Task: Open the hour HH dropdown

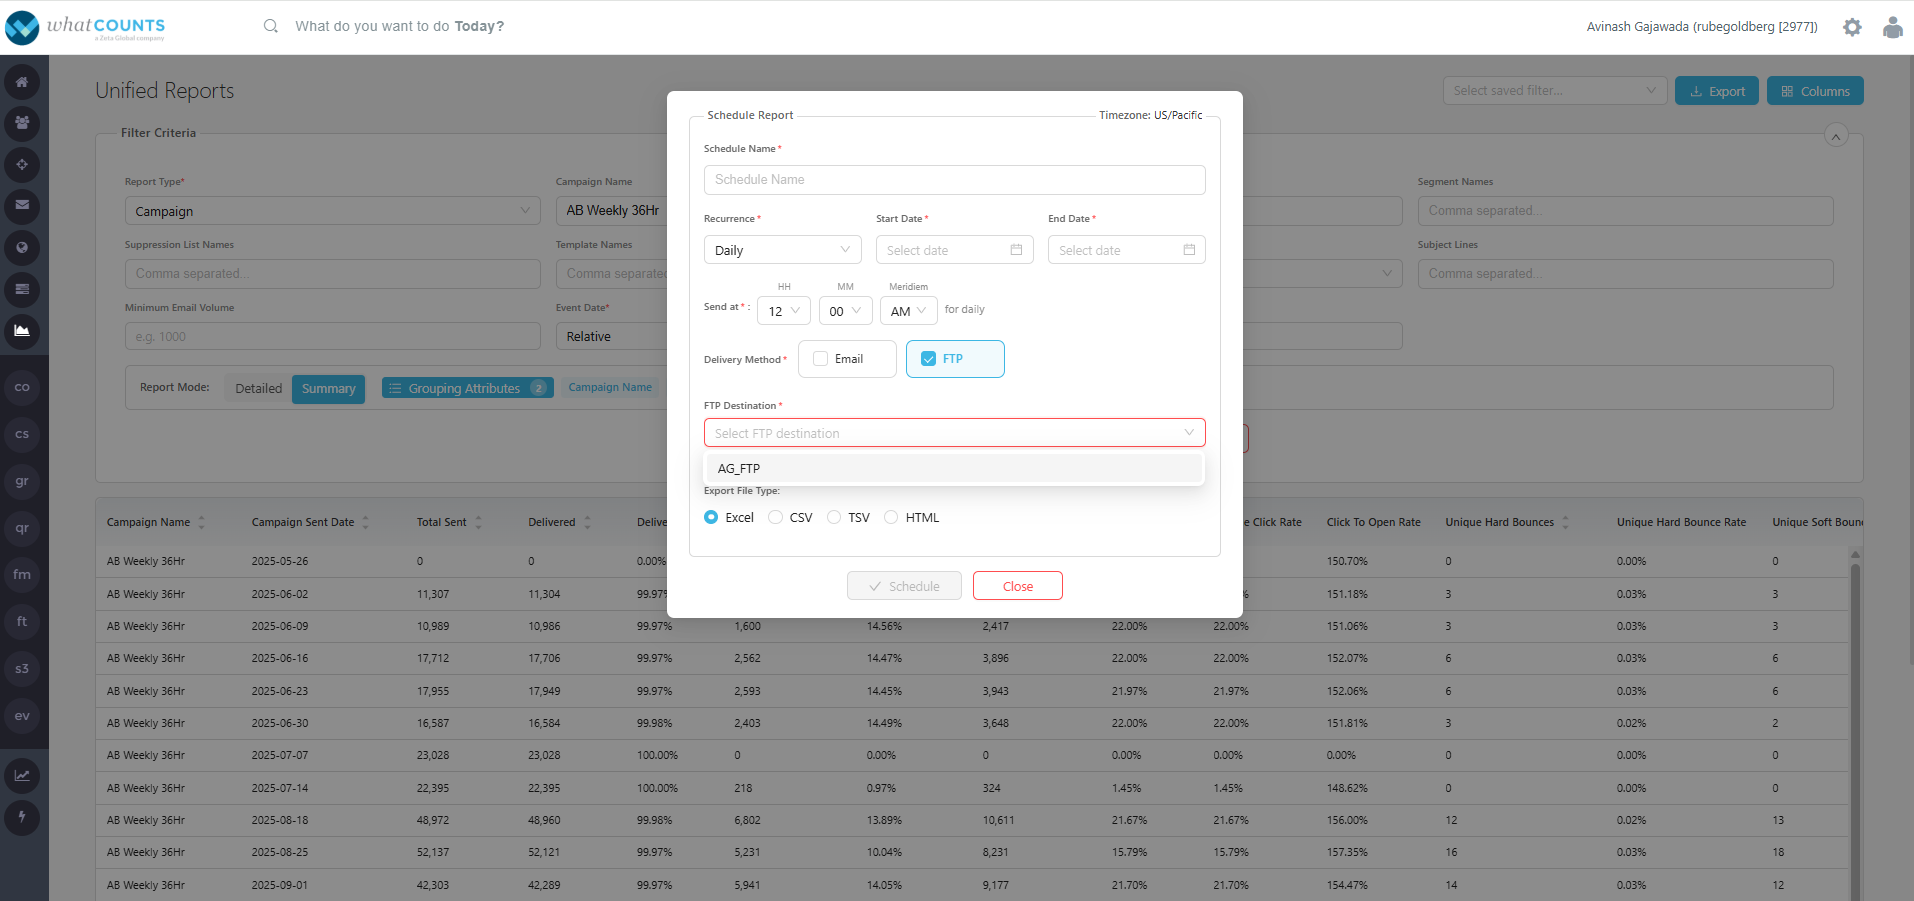Action: coord(783,311)
